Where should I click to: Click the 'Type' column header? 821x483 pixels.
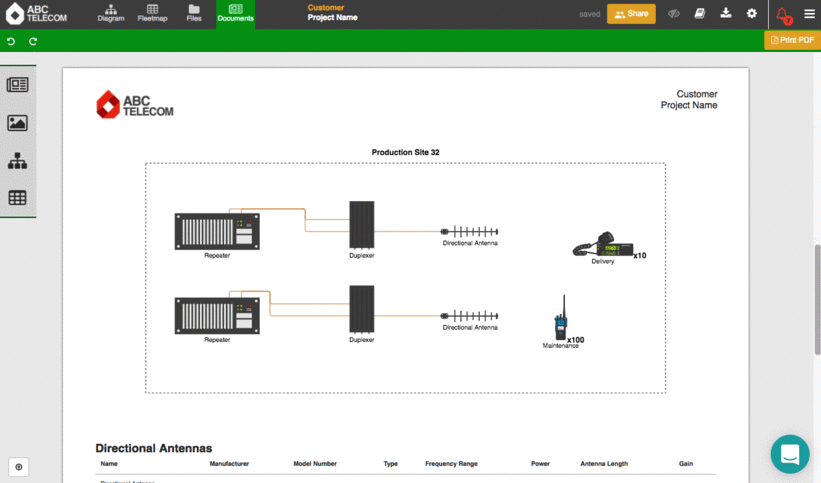pyautogui.click(x=391, y=464)
